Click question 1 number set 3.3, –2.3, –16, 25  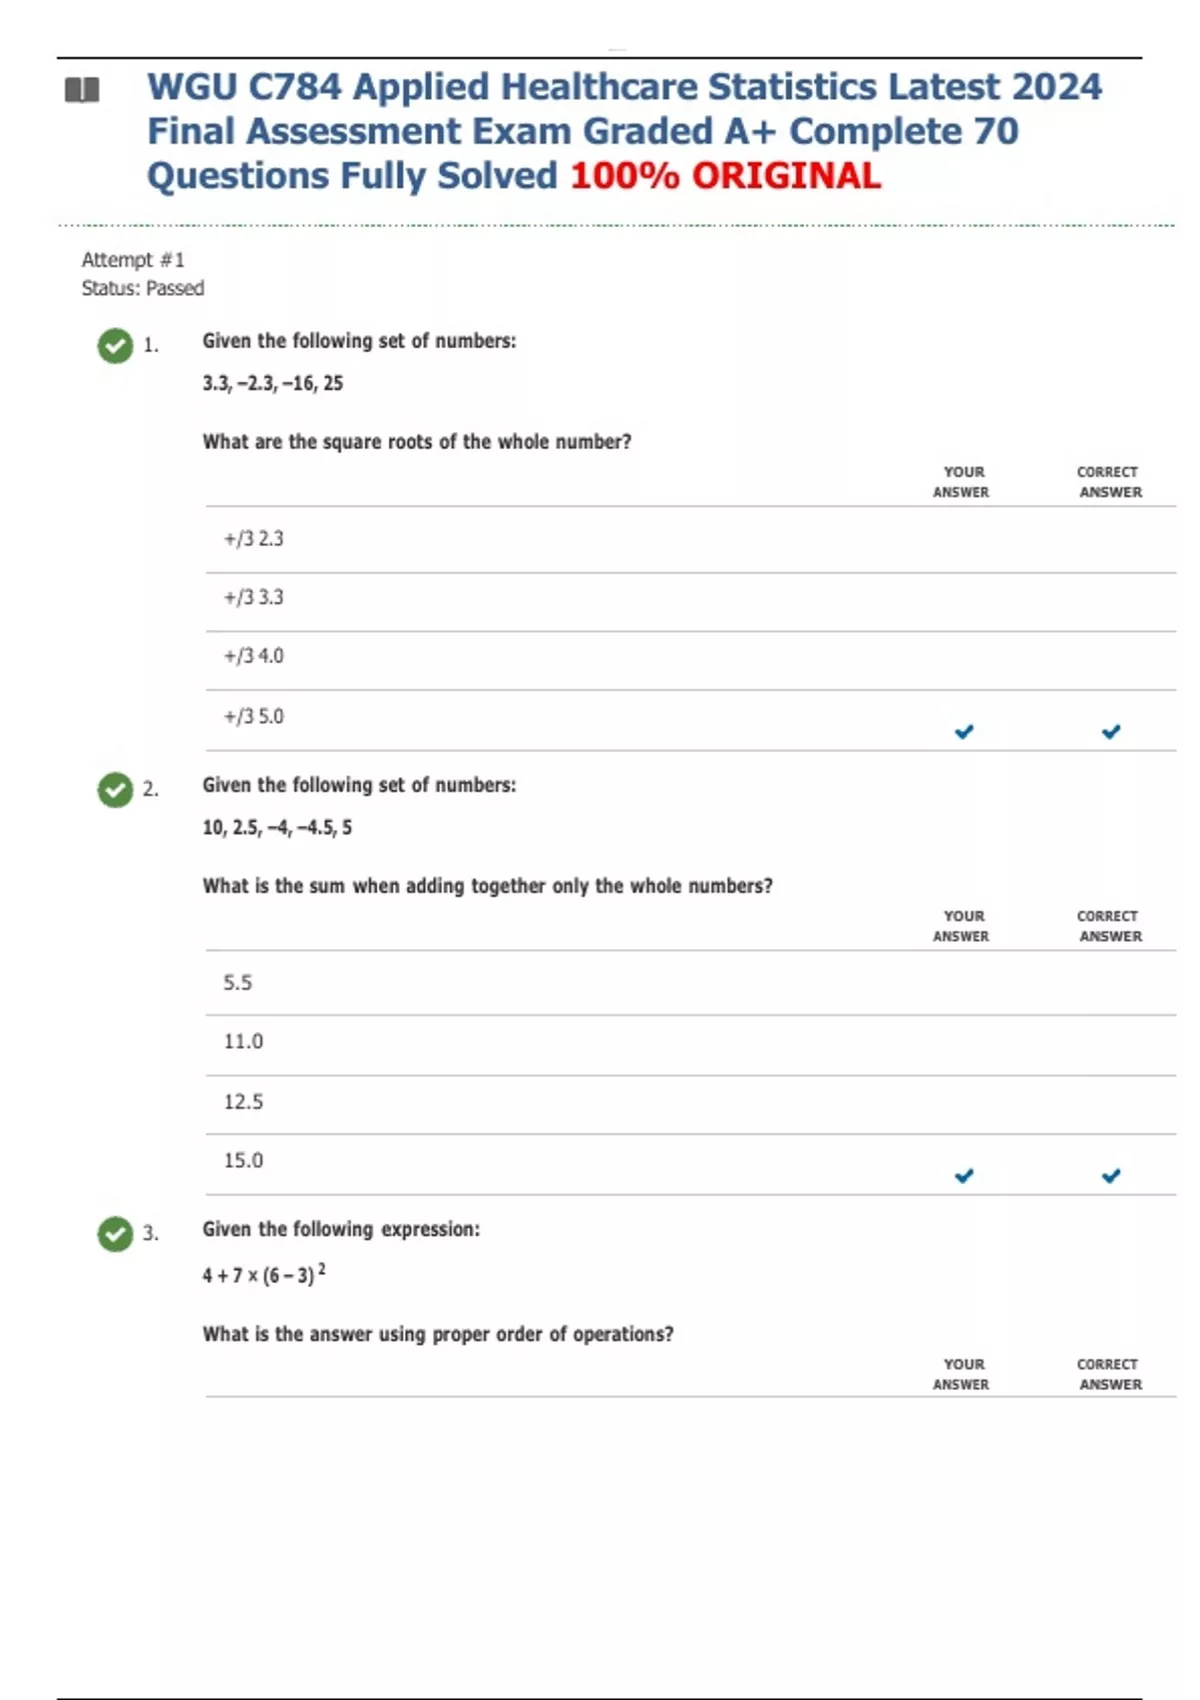click(272, 383)
